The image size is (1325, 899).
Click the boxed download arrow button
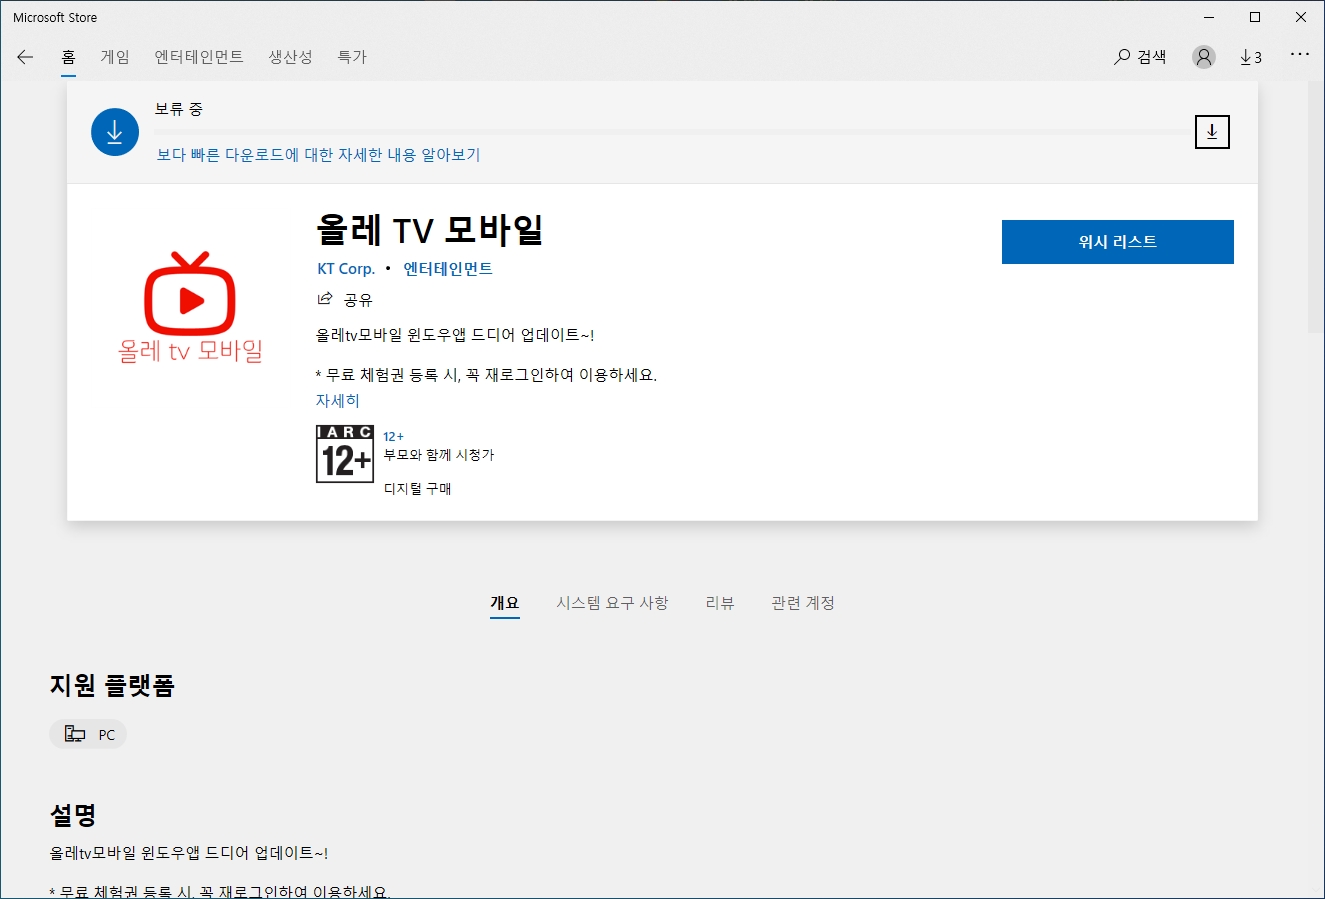[x=1212, y=132]
